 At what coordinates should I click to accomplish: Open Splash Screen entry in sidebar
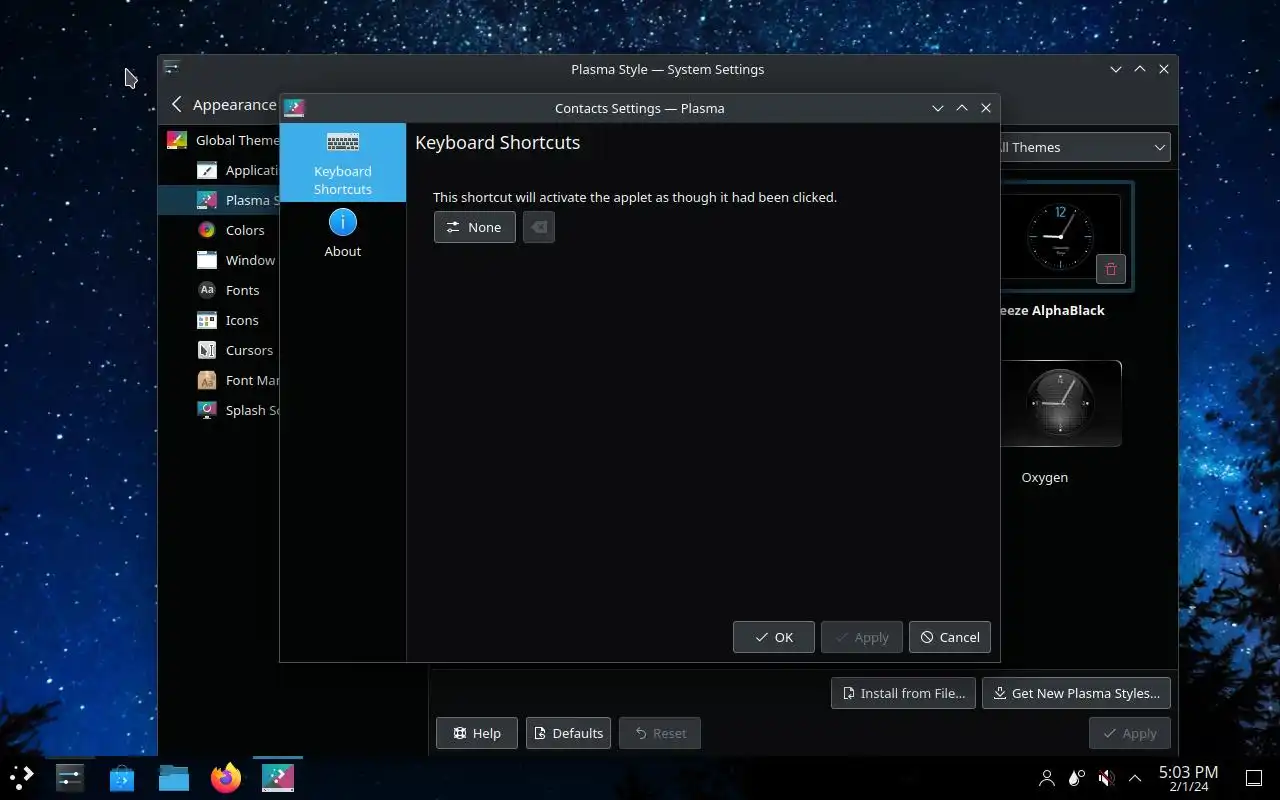pos(220,410)
